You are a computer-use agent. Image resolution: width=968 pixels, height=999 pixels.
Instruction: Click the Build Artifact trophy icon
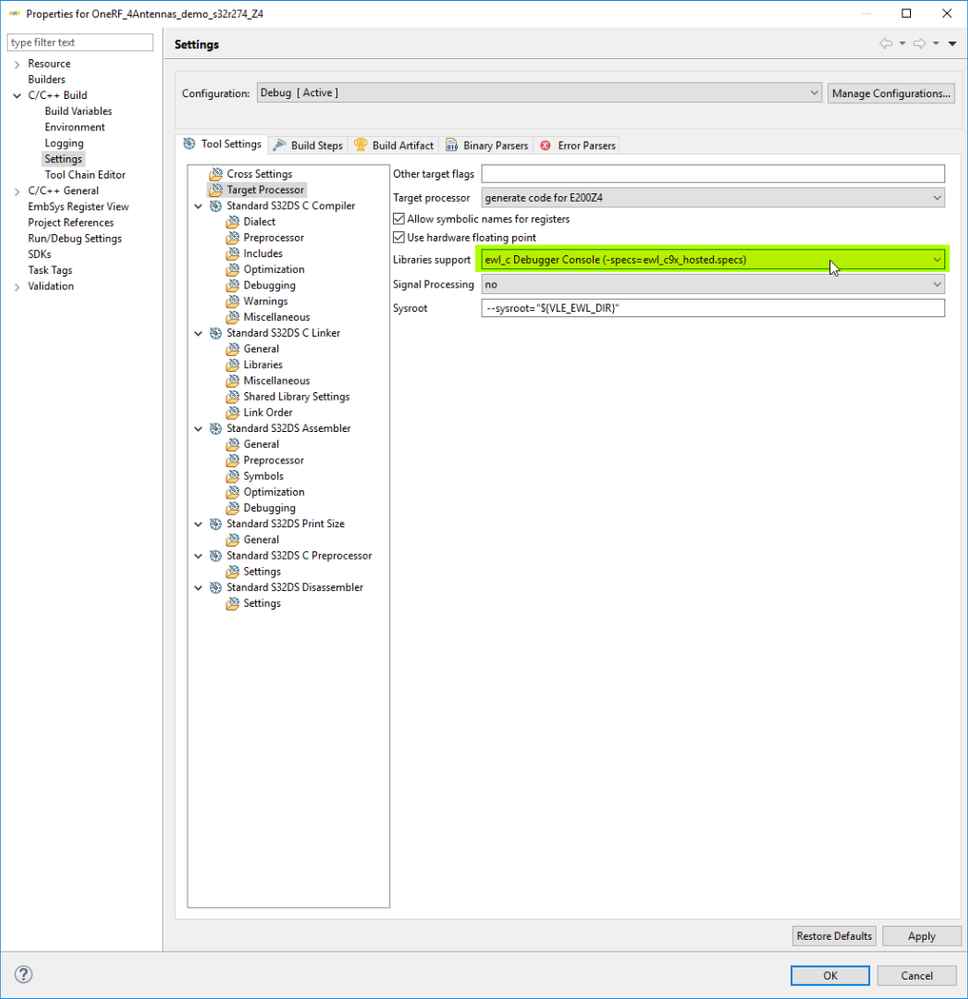point(361,145)
